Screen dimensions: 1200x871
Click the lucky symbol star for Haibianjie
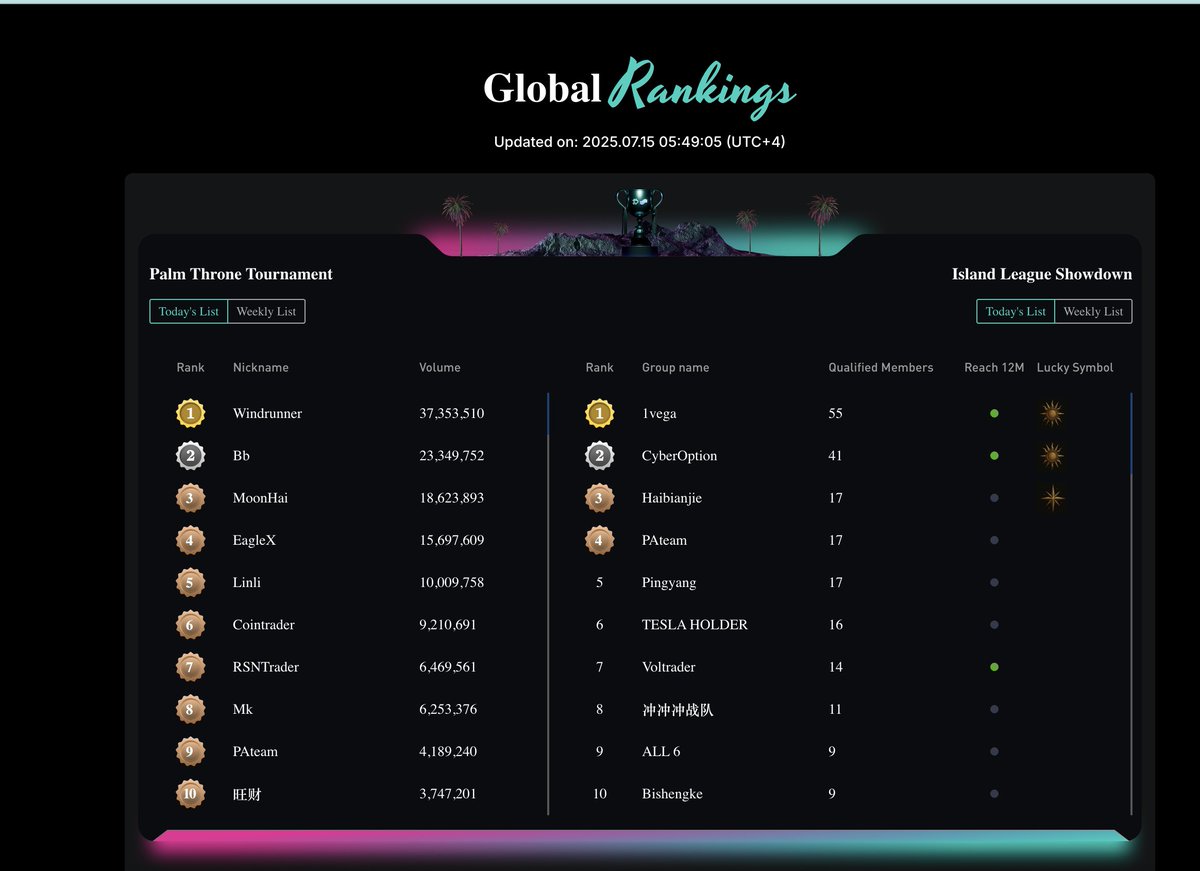[1051, 498]
